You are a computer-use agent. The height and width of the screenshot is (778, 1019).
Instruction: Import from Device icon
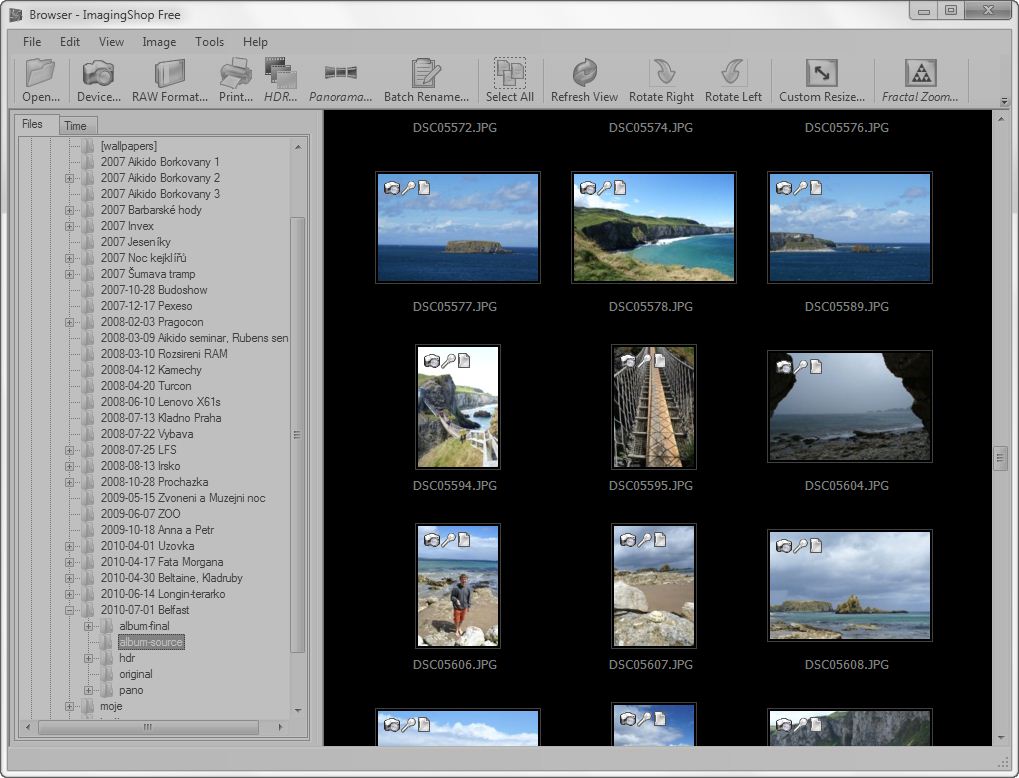click(x=98, y=81)
